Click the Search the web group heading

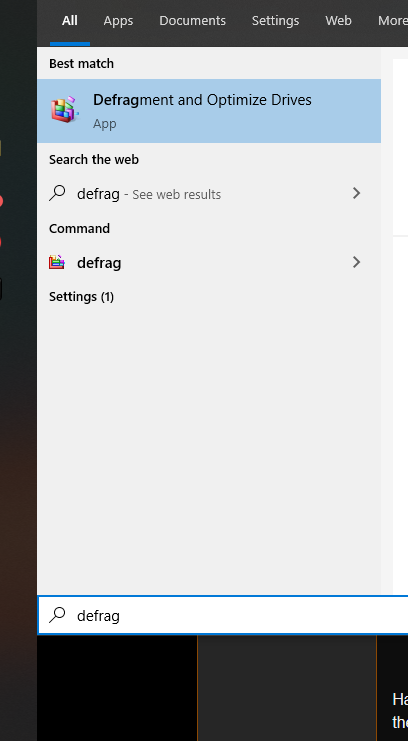(94, 159)
